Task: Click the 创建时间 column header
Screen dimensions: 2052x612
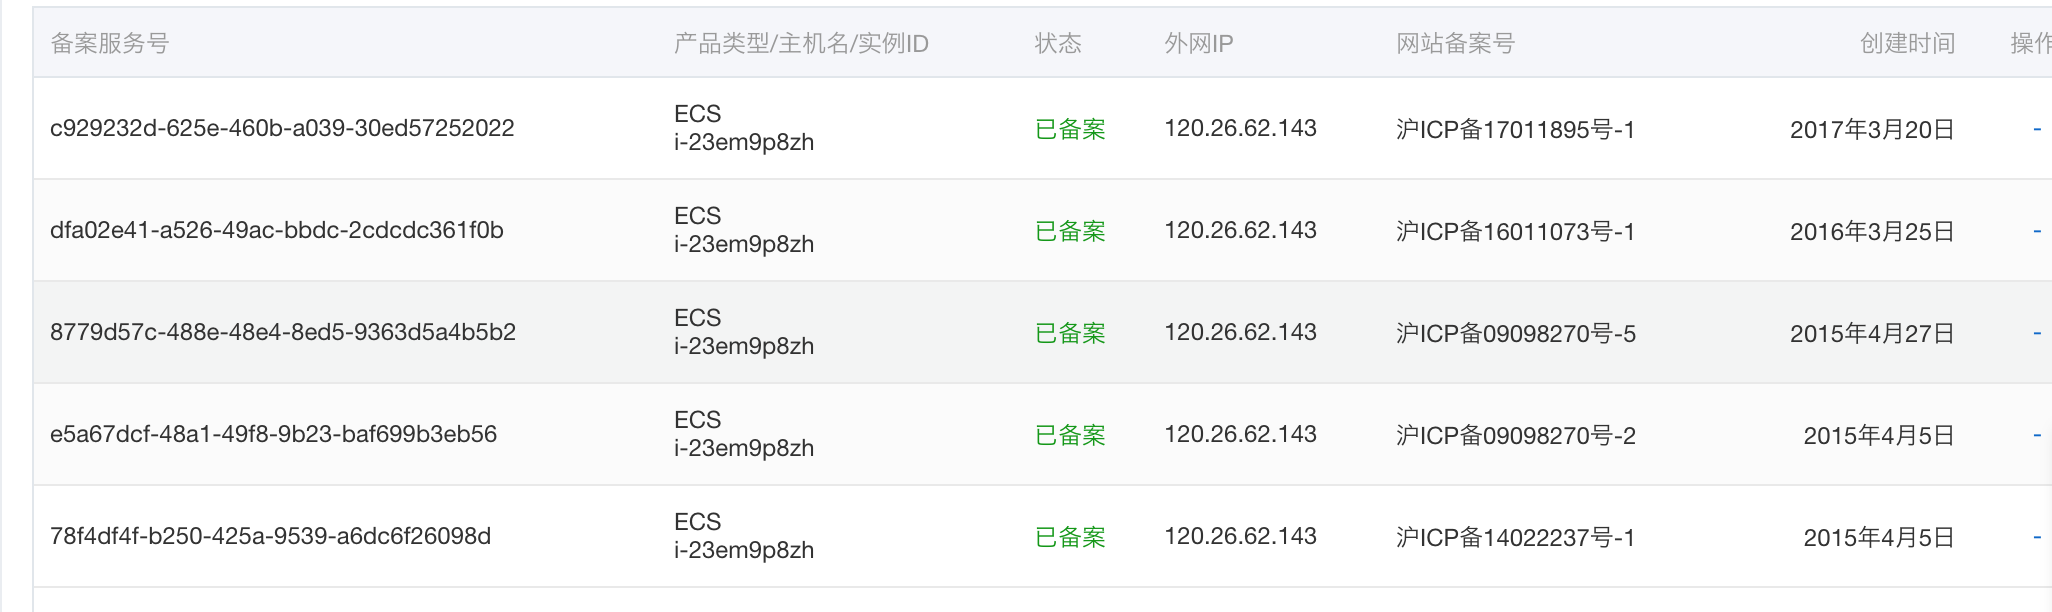Action: coord(1907,44)
